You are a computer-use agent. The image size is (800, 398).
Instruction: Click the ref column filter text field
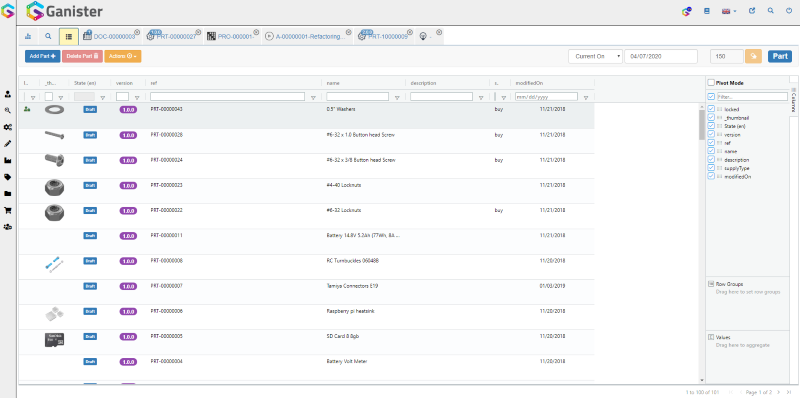coord(228,96)
